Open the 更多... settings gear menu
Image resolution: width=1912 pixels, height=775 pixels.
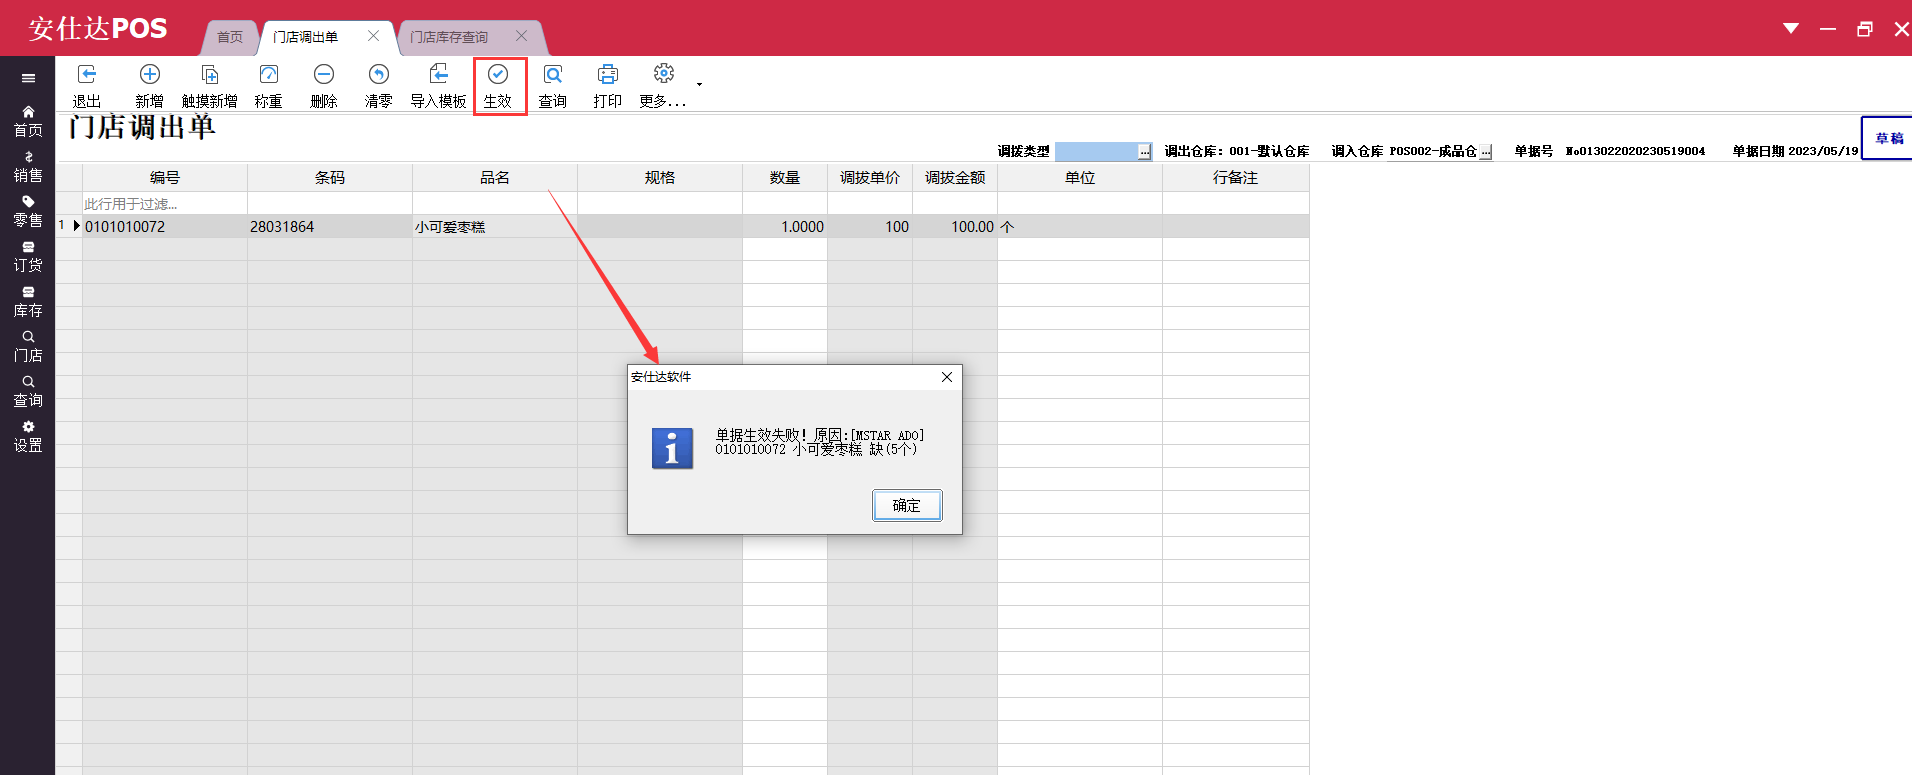[x=663, y=86]
